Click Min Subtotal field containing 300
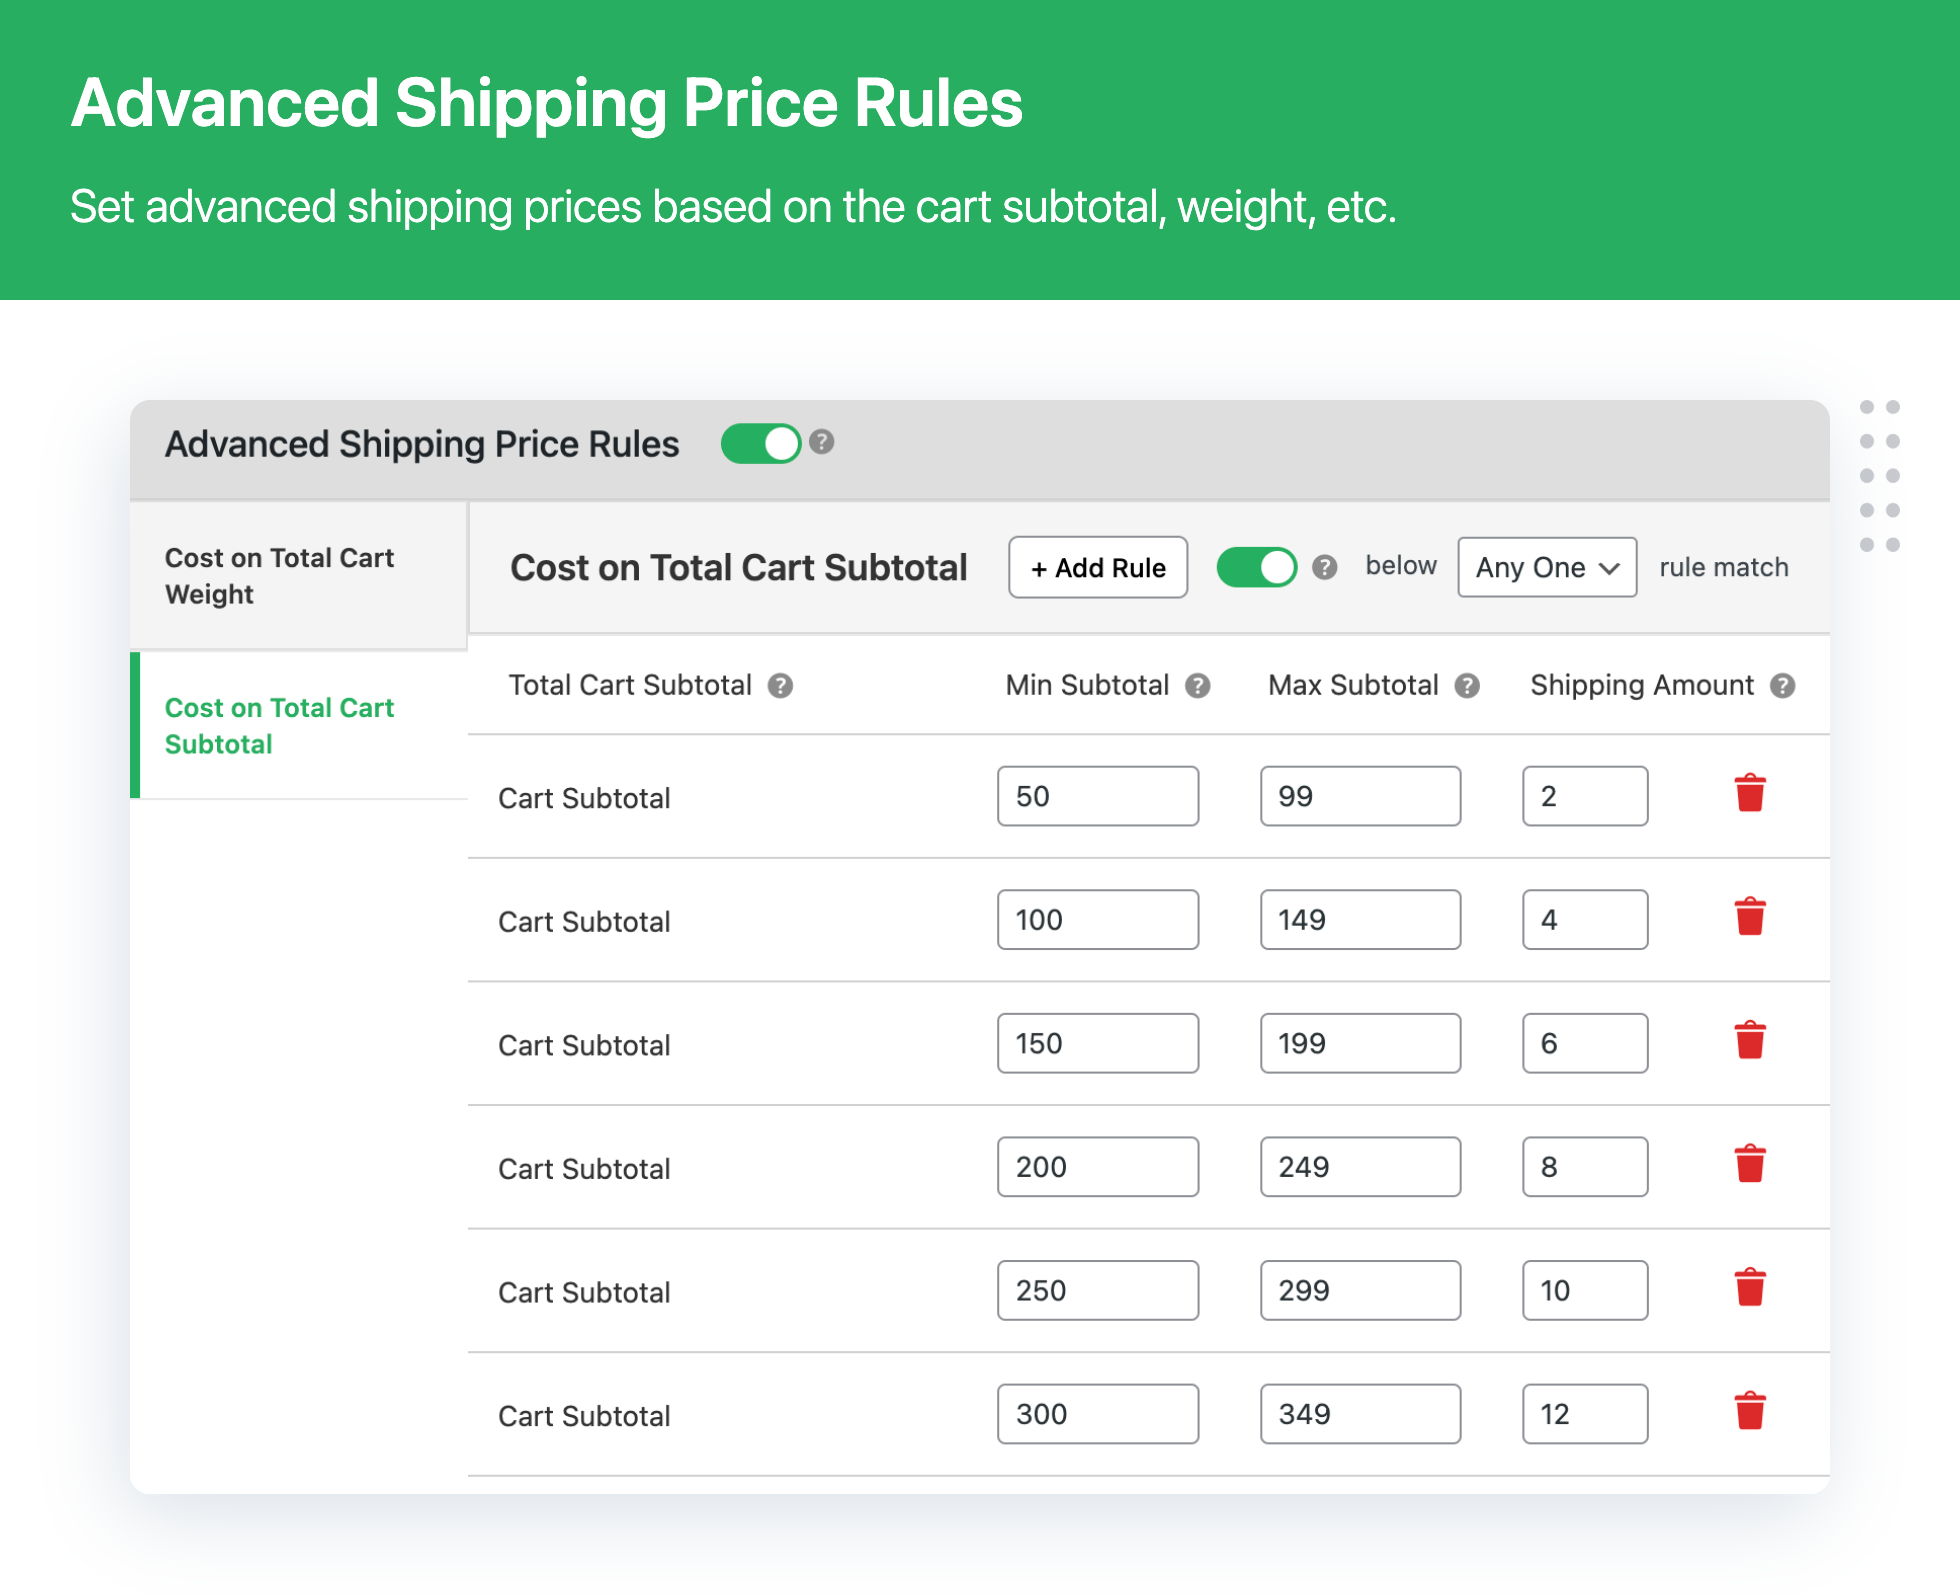 click(x=1097, y=1414)
